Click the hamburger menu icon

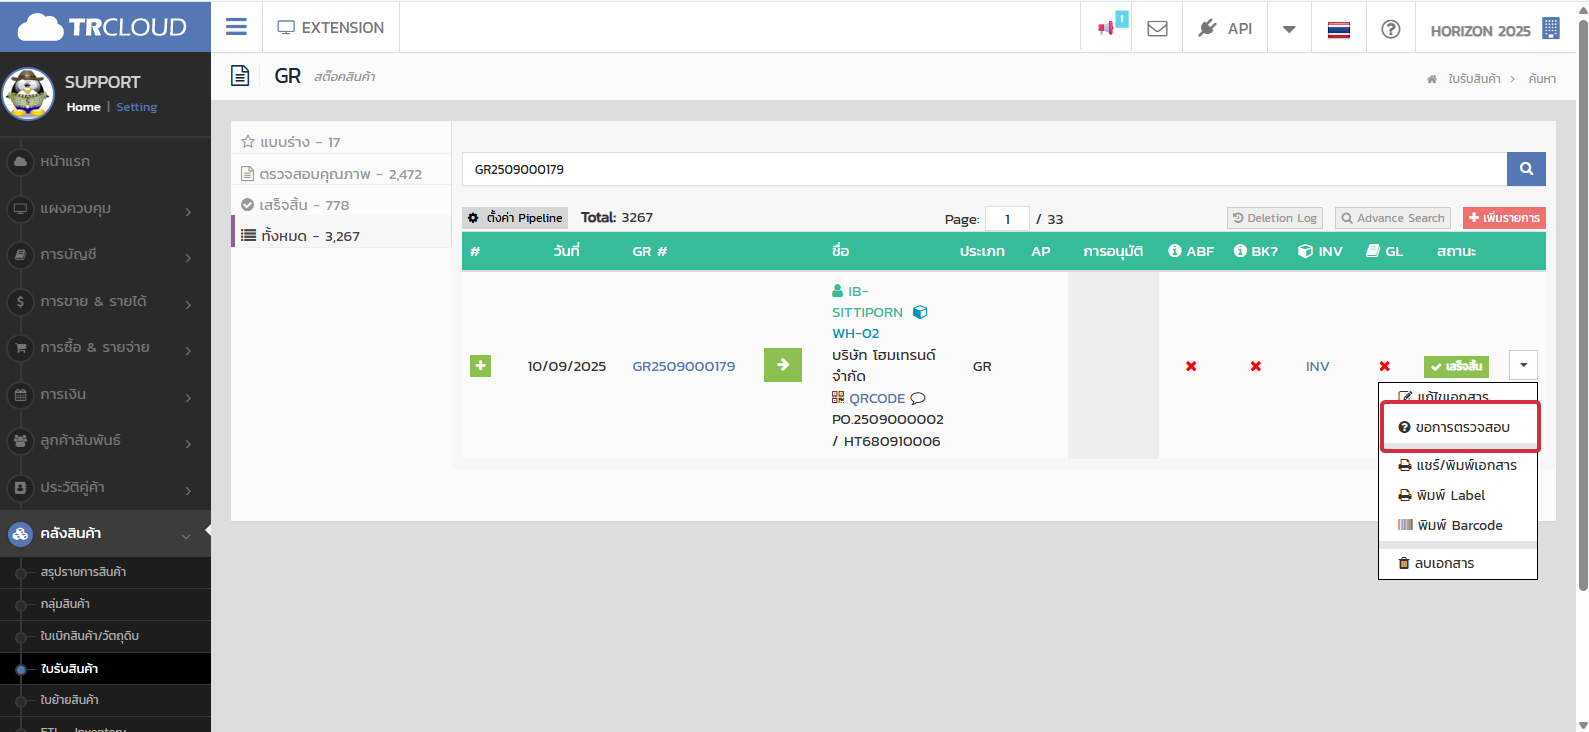pyautogui.click(x=236, y=27)
